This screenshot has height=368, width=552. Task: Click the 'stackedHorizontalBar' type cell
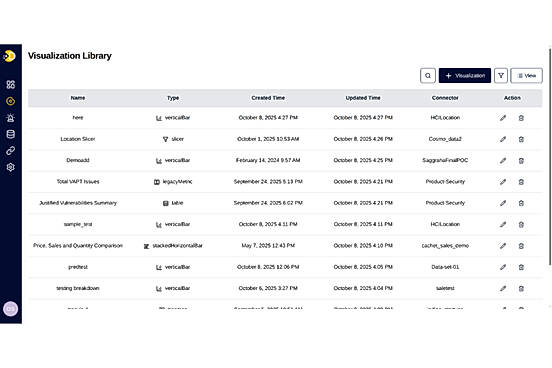pyautogui.click(x=173, y=245)
